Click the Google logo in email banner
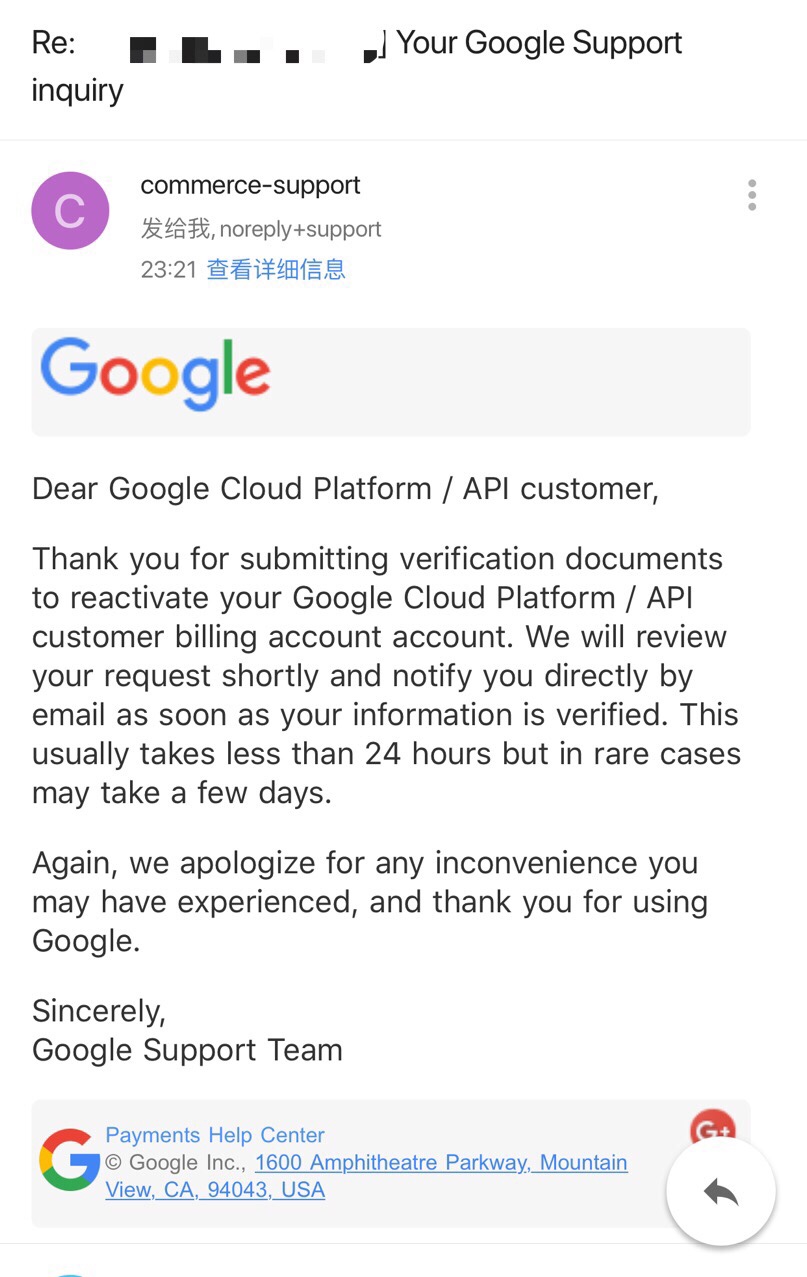 (156, 375)
